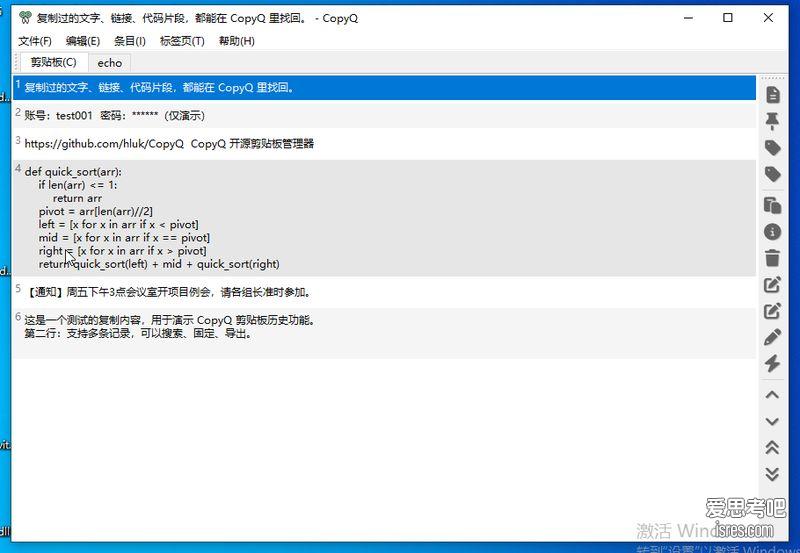
Task: Select item 1 '复制过的文字、链接、代码片段'
Action: (x=384, y=88)
